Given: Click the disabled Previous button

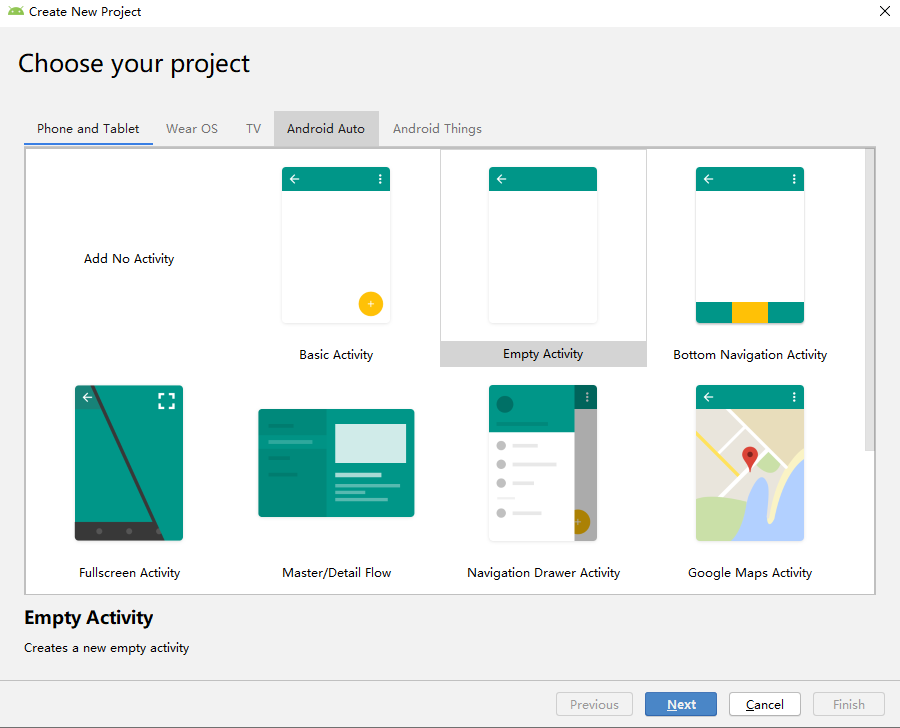Looking at the screenshot, I should tap(594, 704).
